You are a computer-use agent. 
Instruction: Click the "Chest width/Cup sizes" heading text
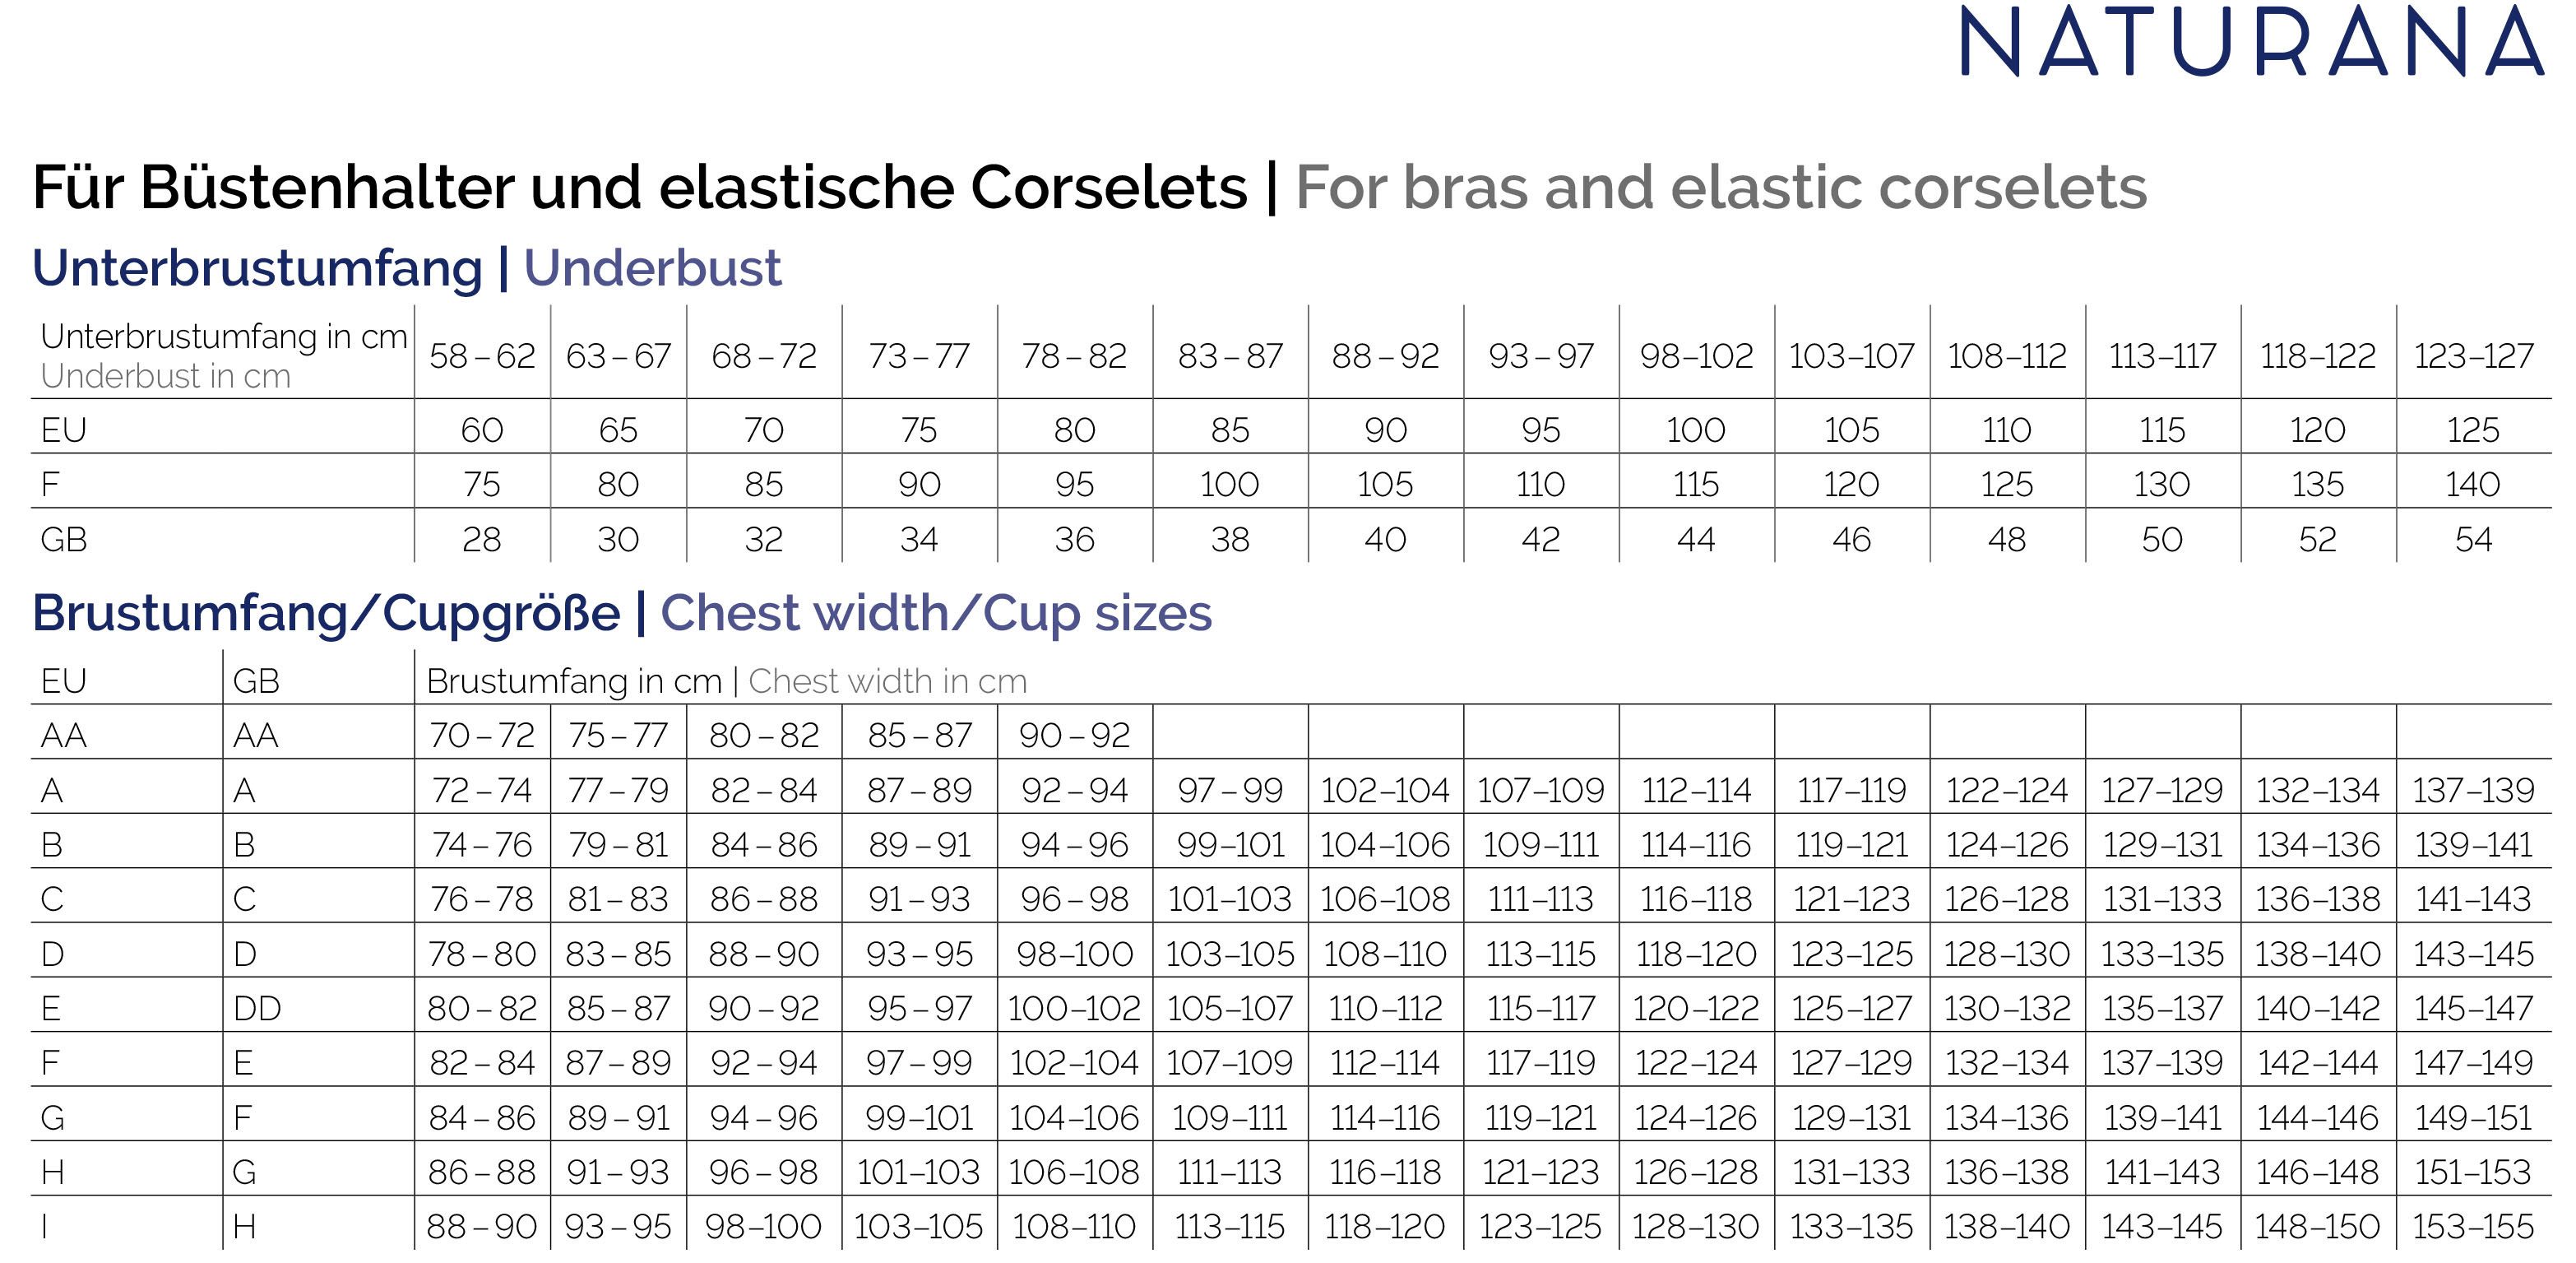click(x=936, y=613)
